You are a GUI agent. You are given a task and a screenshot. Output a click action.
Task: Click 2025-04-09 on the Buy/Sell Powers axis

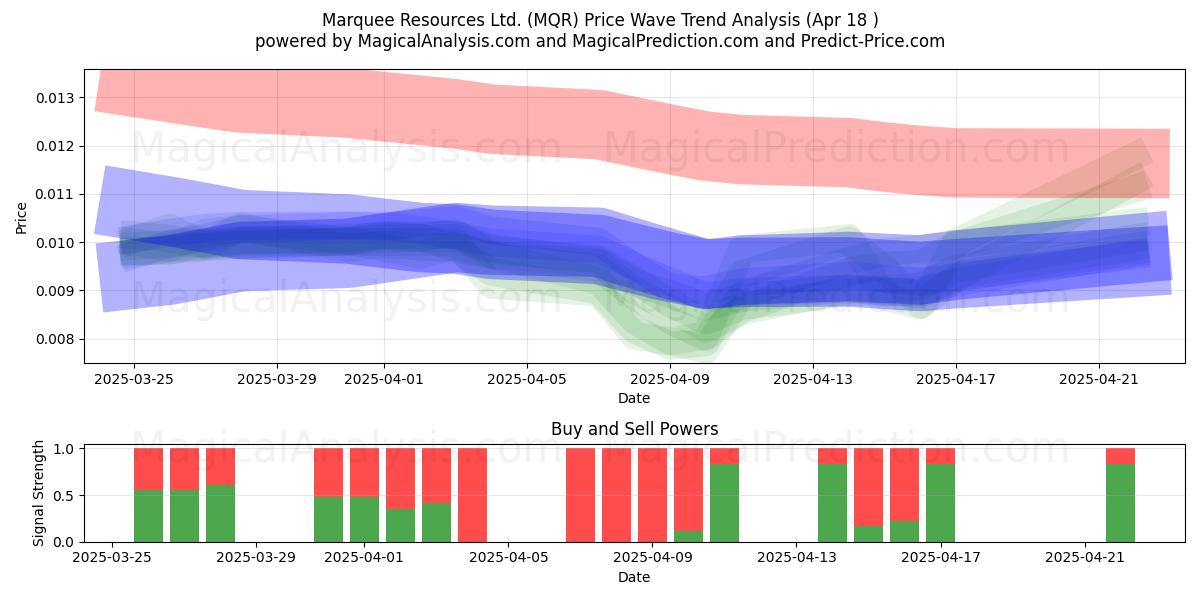coord(653,558)
